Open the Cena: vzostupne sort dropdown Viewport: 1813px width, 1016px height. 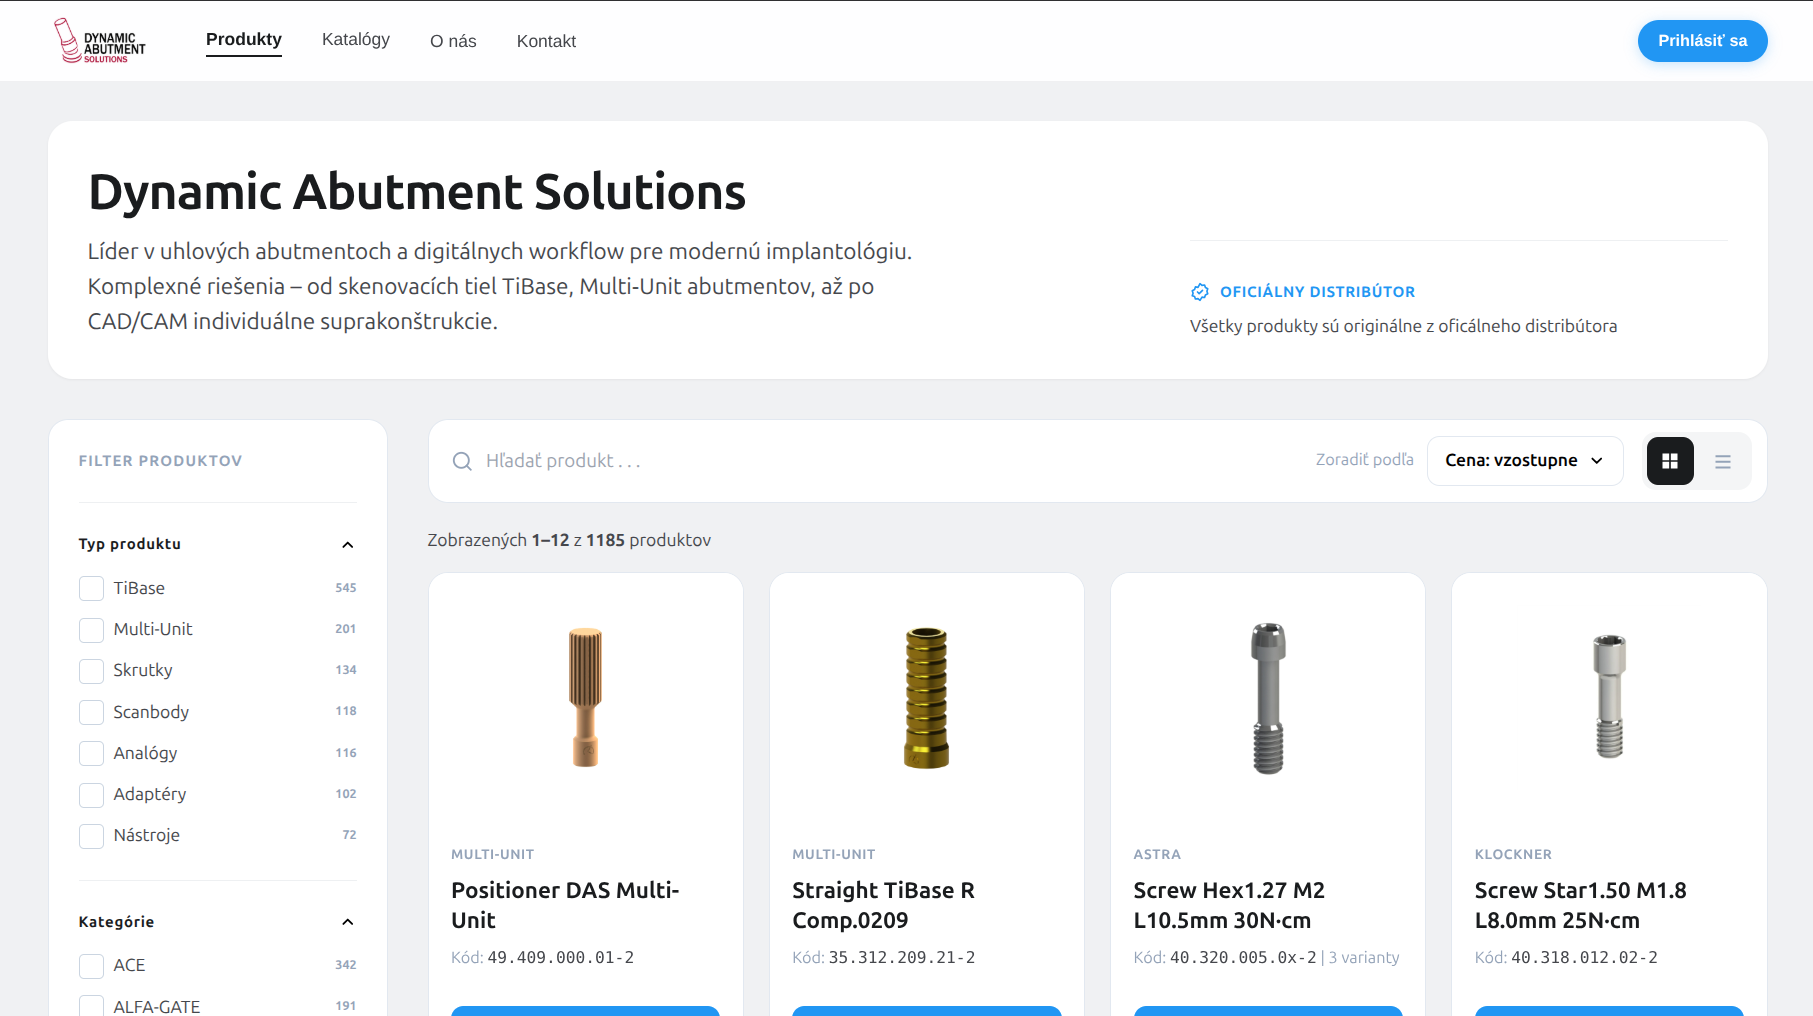point(1525,461)
